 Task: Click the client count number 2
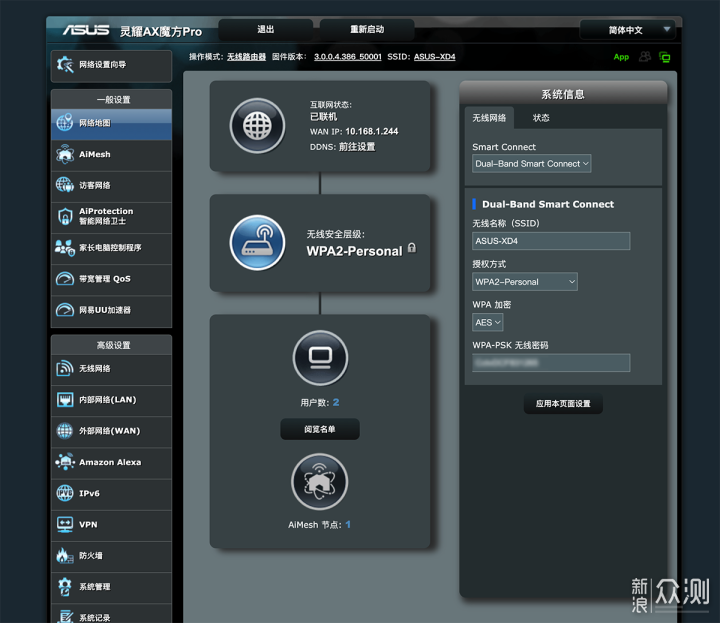tap(336, 402)
